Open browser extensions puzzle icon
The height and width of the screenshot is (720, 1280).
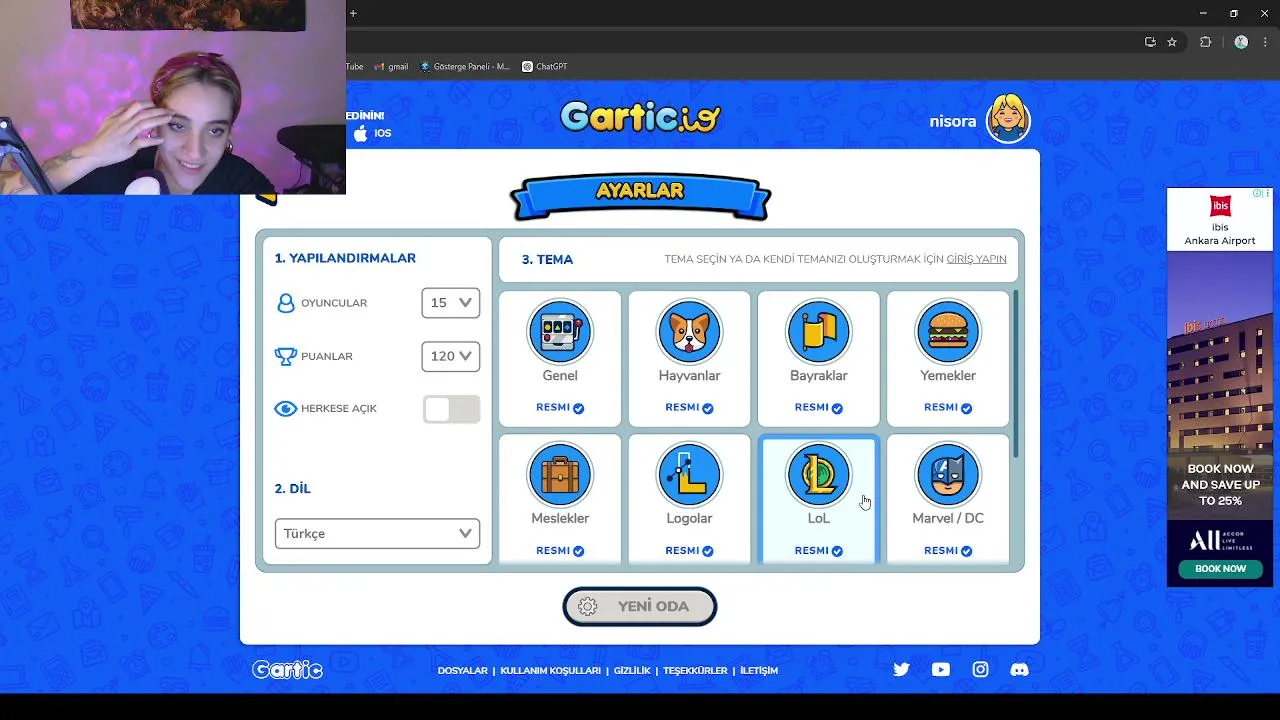tap(1205, 42)
